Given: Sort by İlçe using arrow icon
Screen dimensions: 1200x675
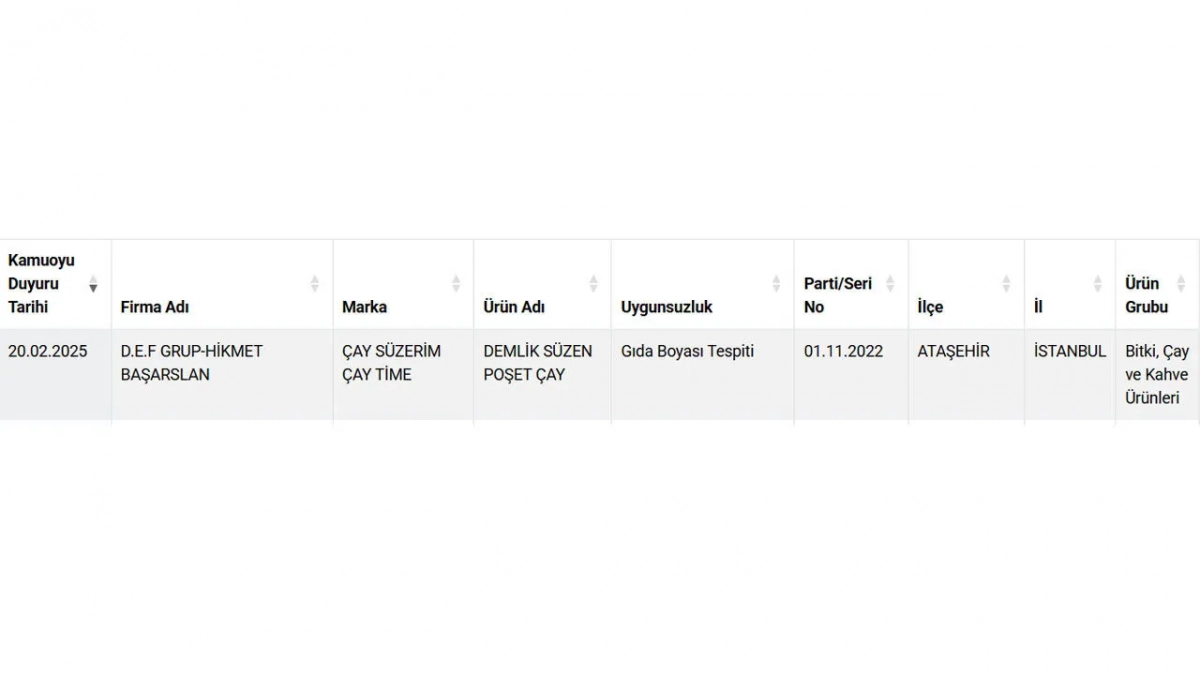Looking at the screenshot, I should click(x=1006, y=284).
